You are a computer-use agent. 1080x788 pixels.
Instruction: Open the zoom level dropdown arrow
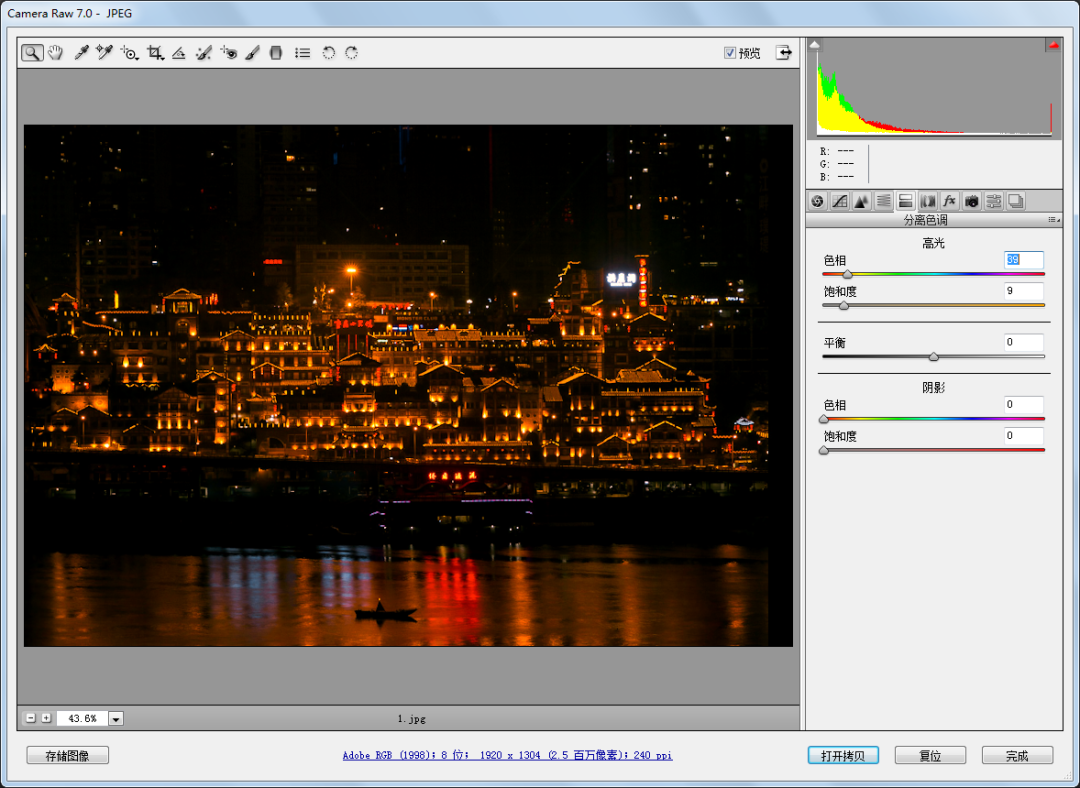tap(116, 718)
